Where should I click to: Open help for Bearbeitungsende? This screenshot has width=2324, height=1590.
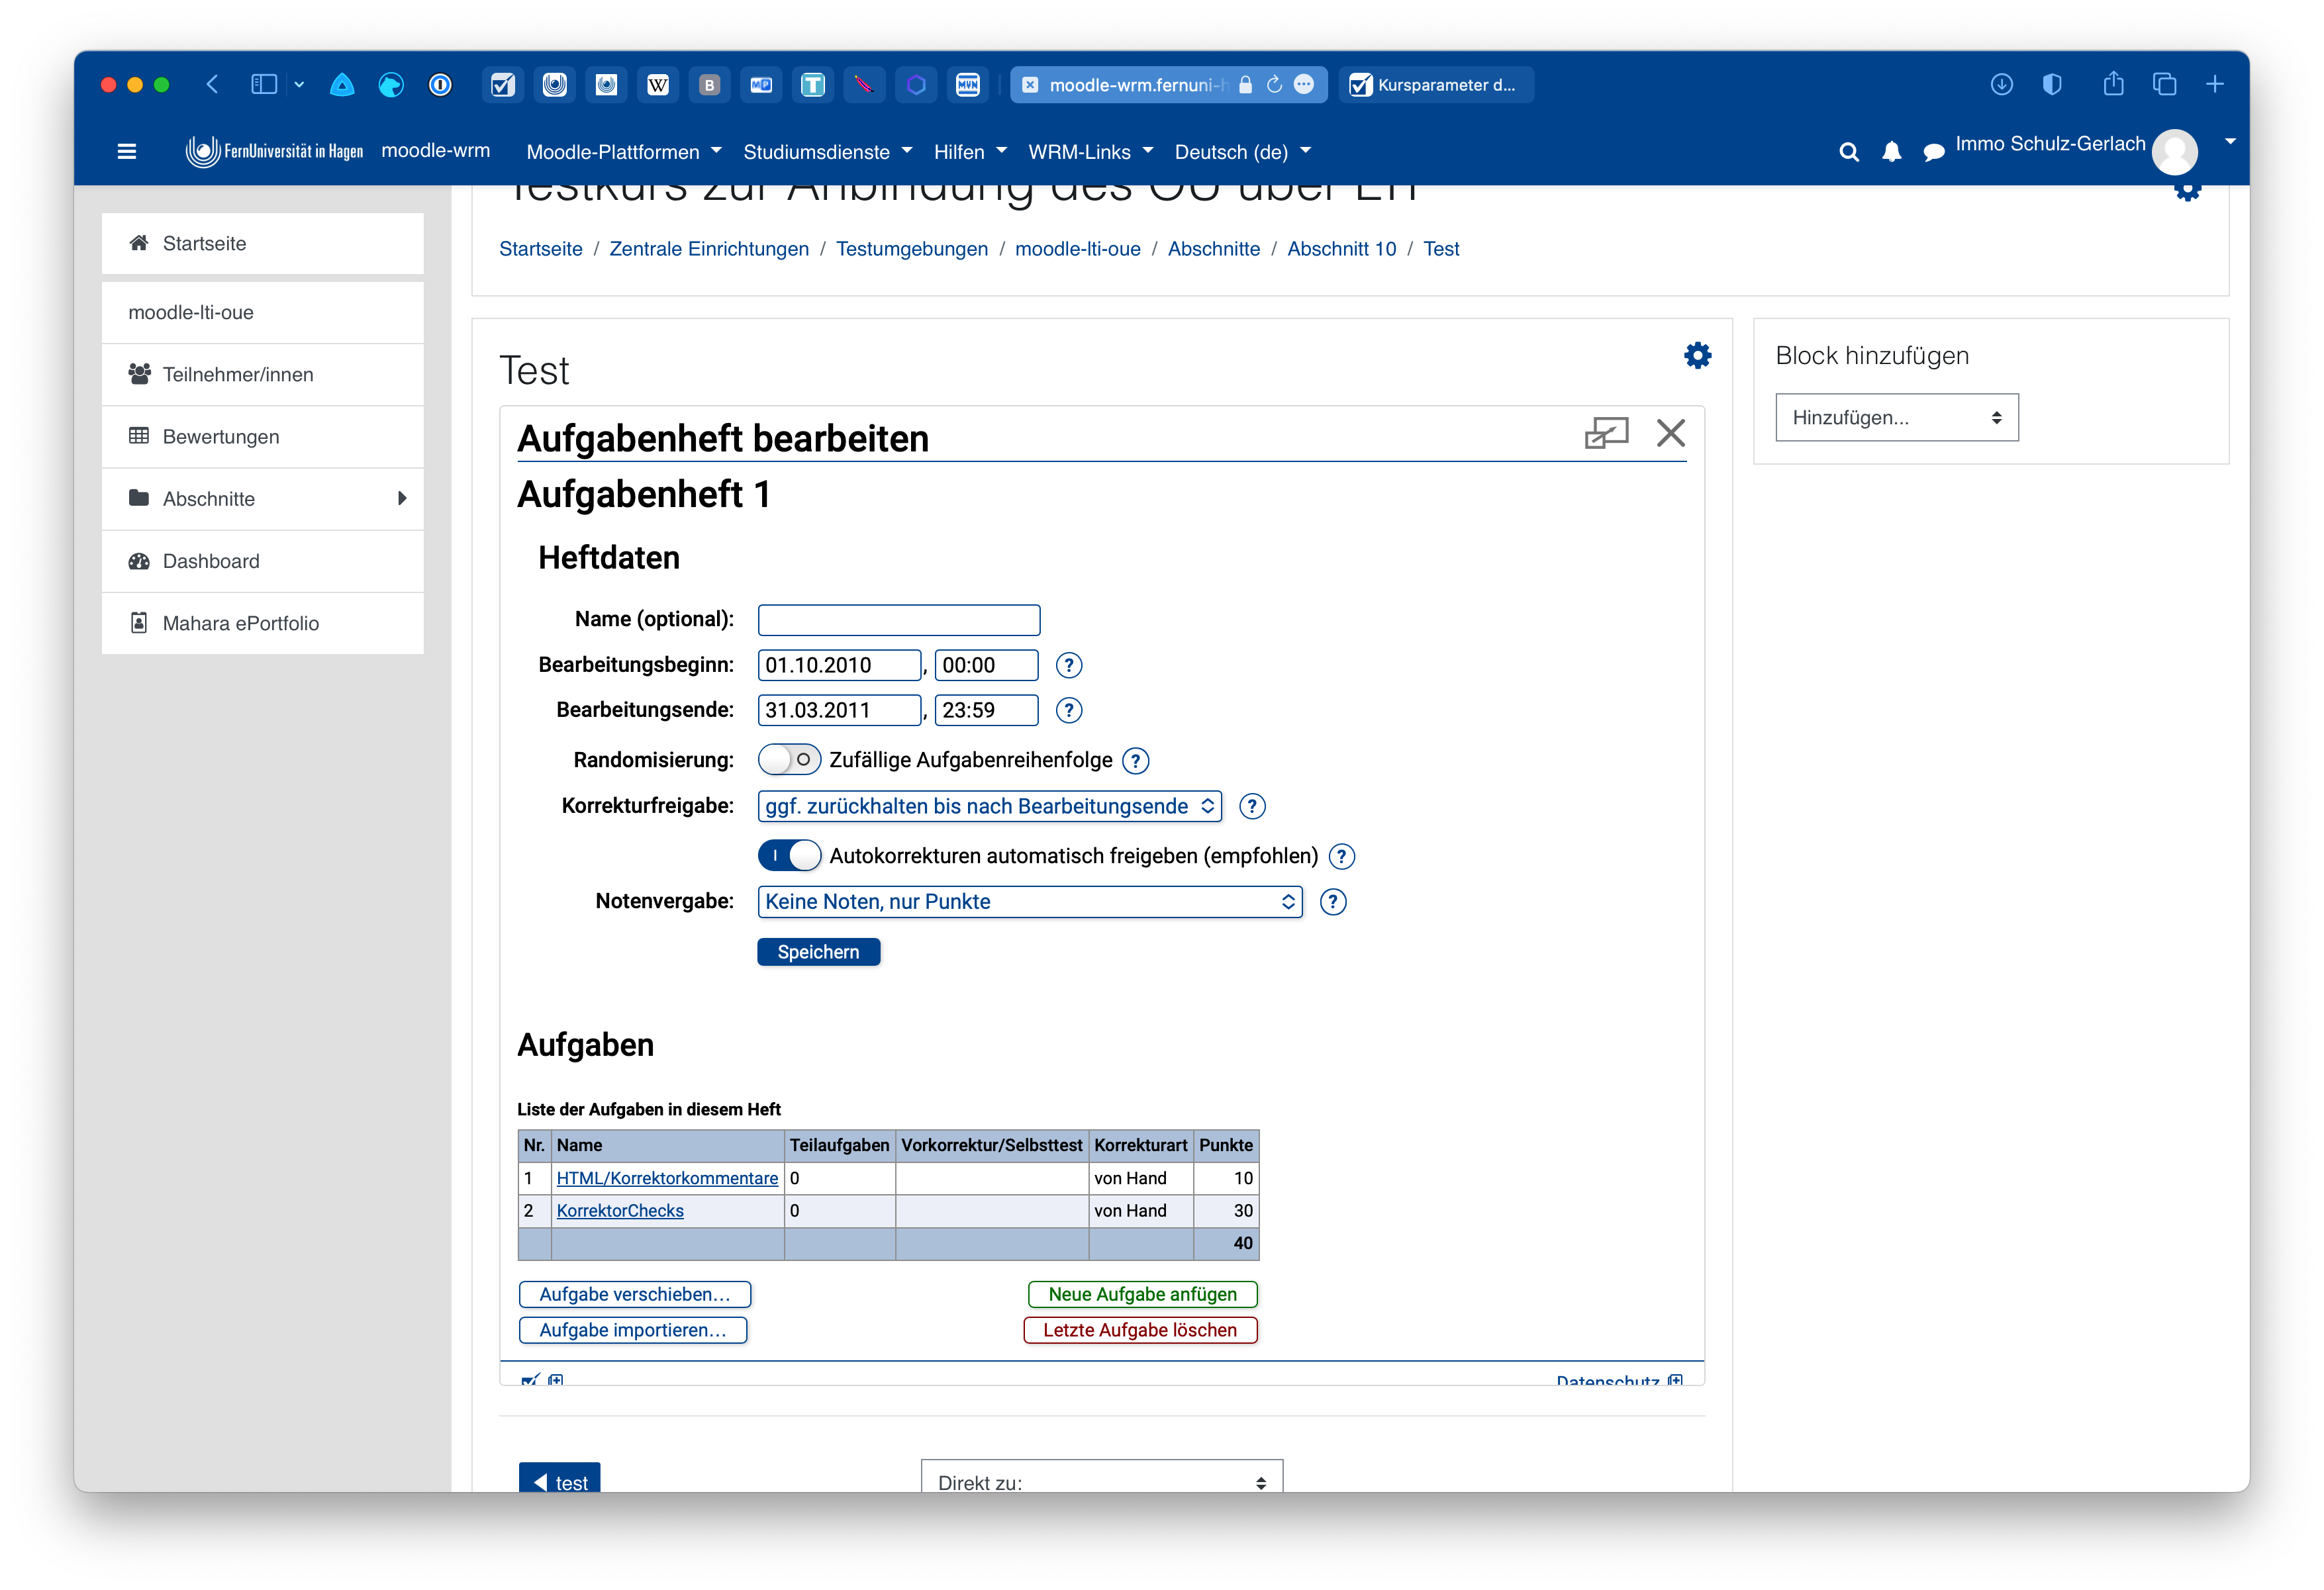click(x=1069, y=710)
